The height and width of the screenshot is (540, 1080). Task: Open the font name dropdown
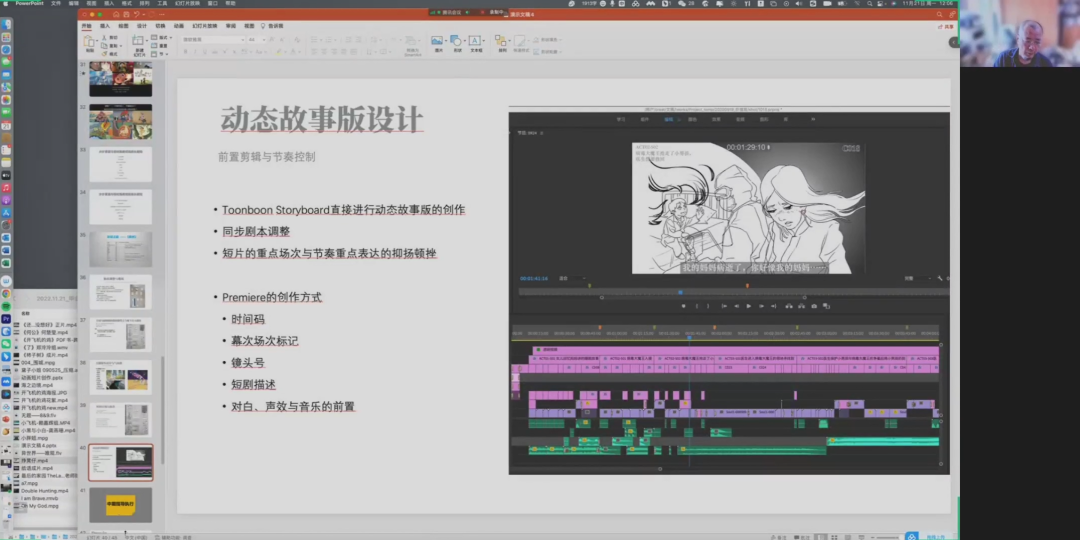(x=242, y=40)
